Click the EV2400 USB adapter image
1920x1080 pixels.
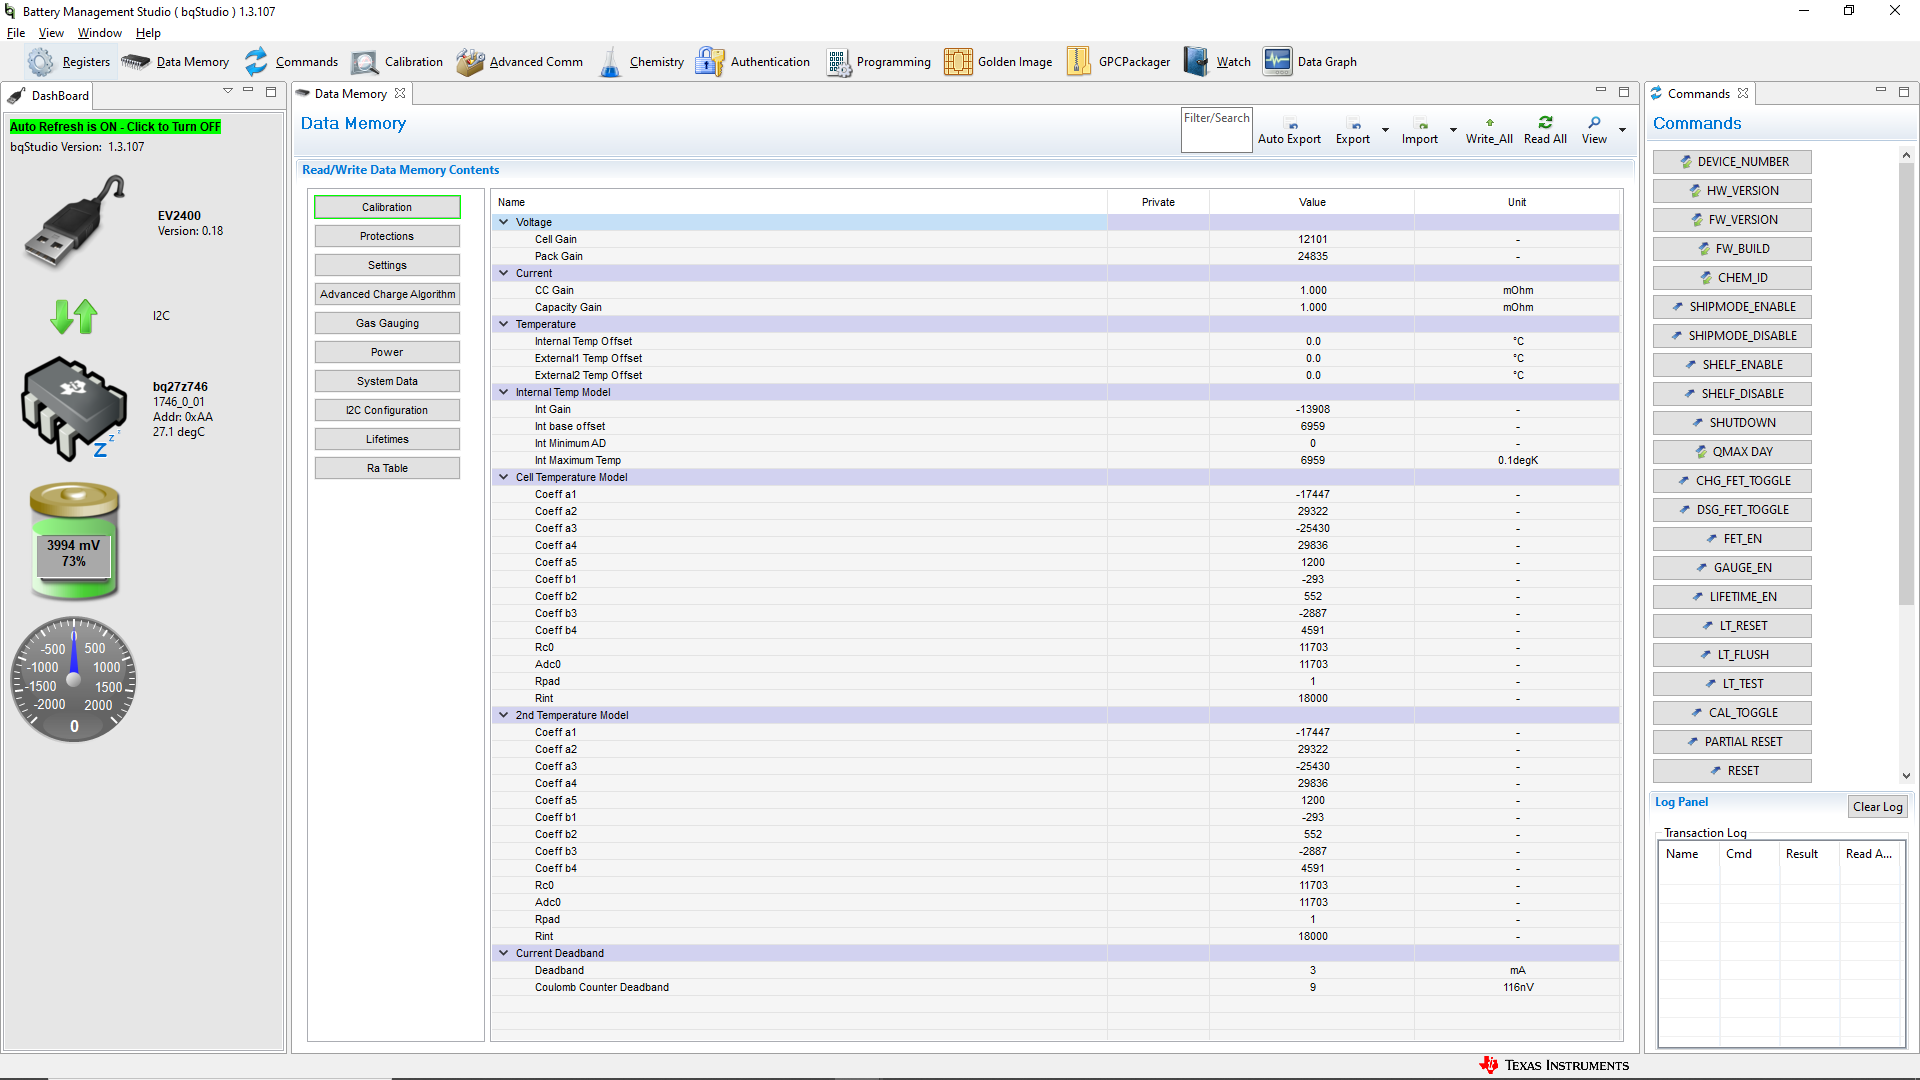pos(76,222)
